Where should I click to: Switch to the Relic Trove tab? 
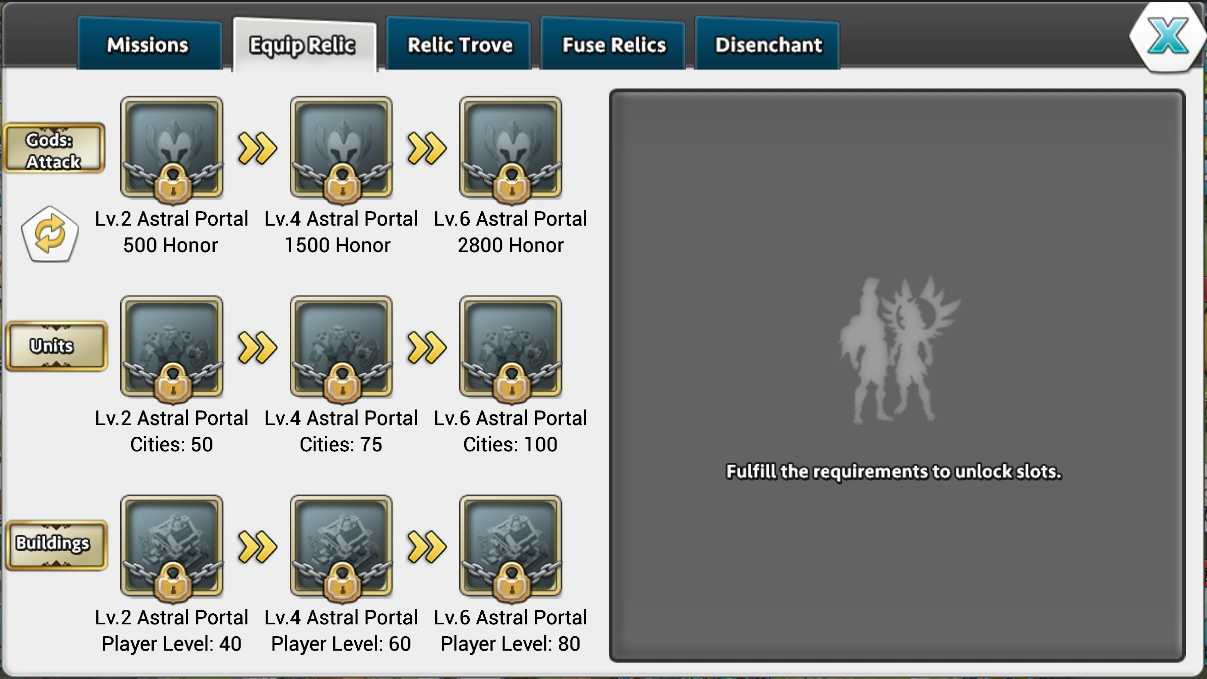click(x=460, y=45)
